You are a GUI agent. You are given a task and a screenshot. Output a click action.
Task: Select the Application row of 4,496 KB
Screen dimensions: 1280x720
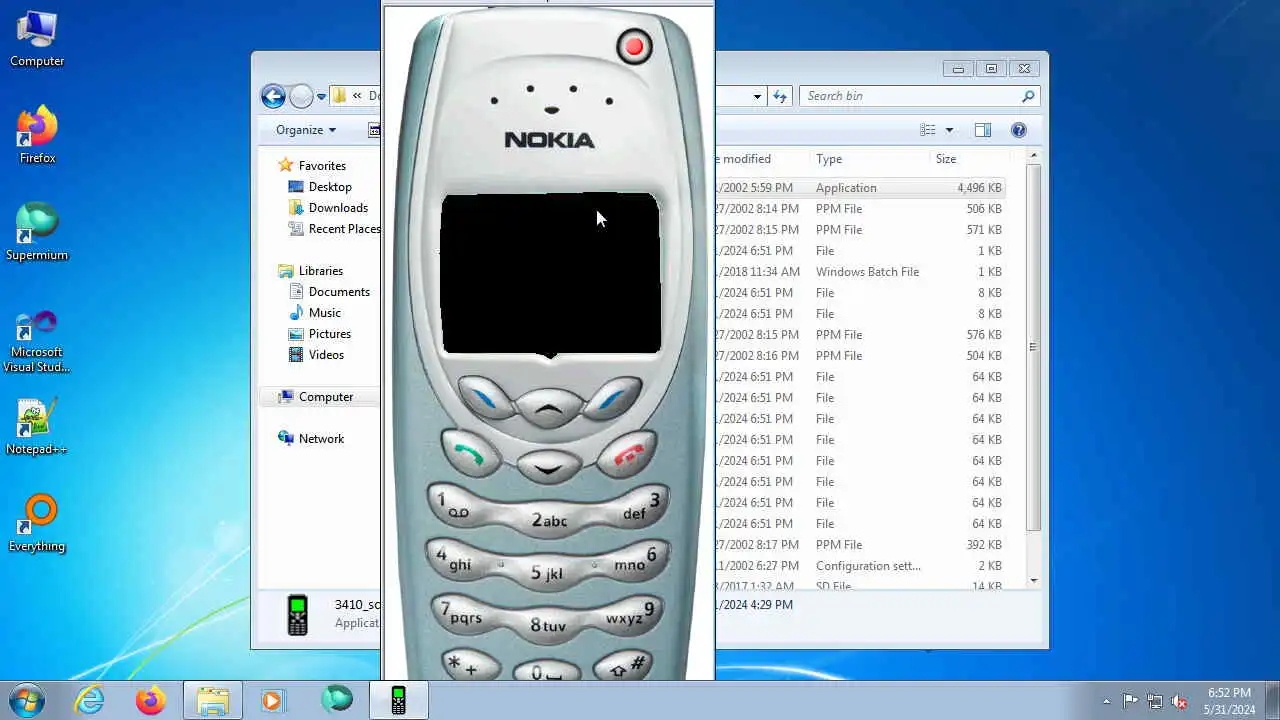[860, 188]
